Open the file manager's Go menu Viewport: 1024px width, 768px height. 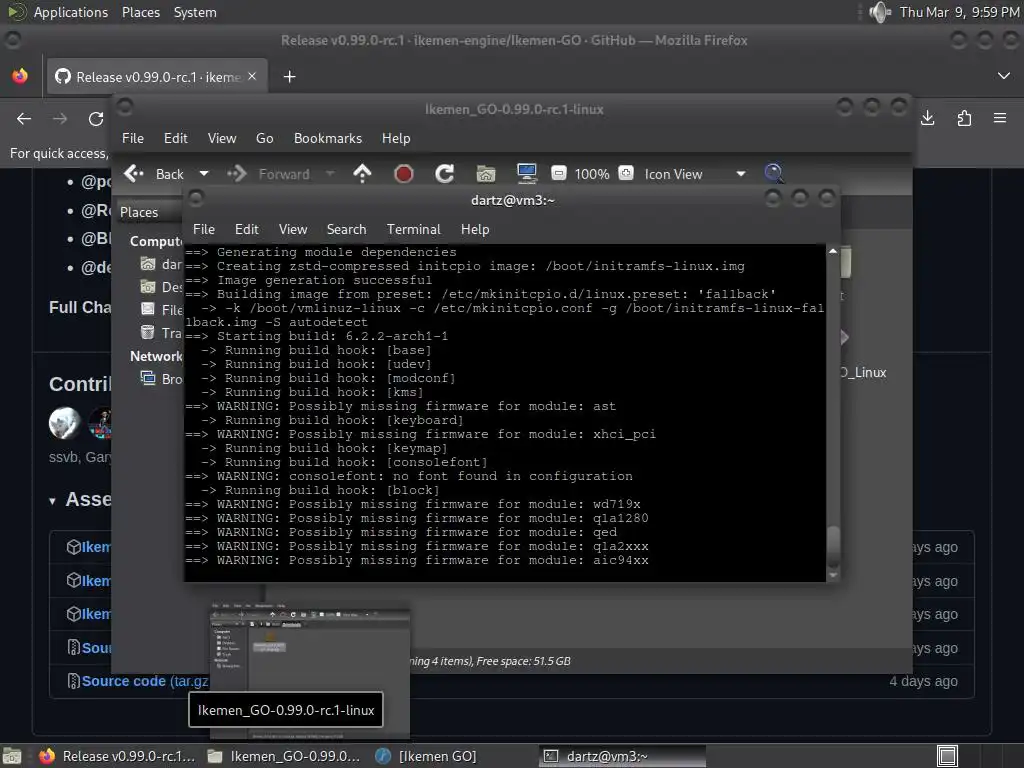[x=264, y=138]
